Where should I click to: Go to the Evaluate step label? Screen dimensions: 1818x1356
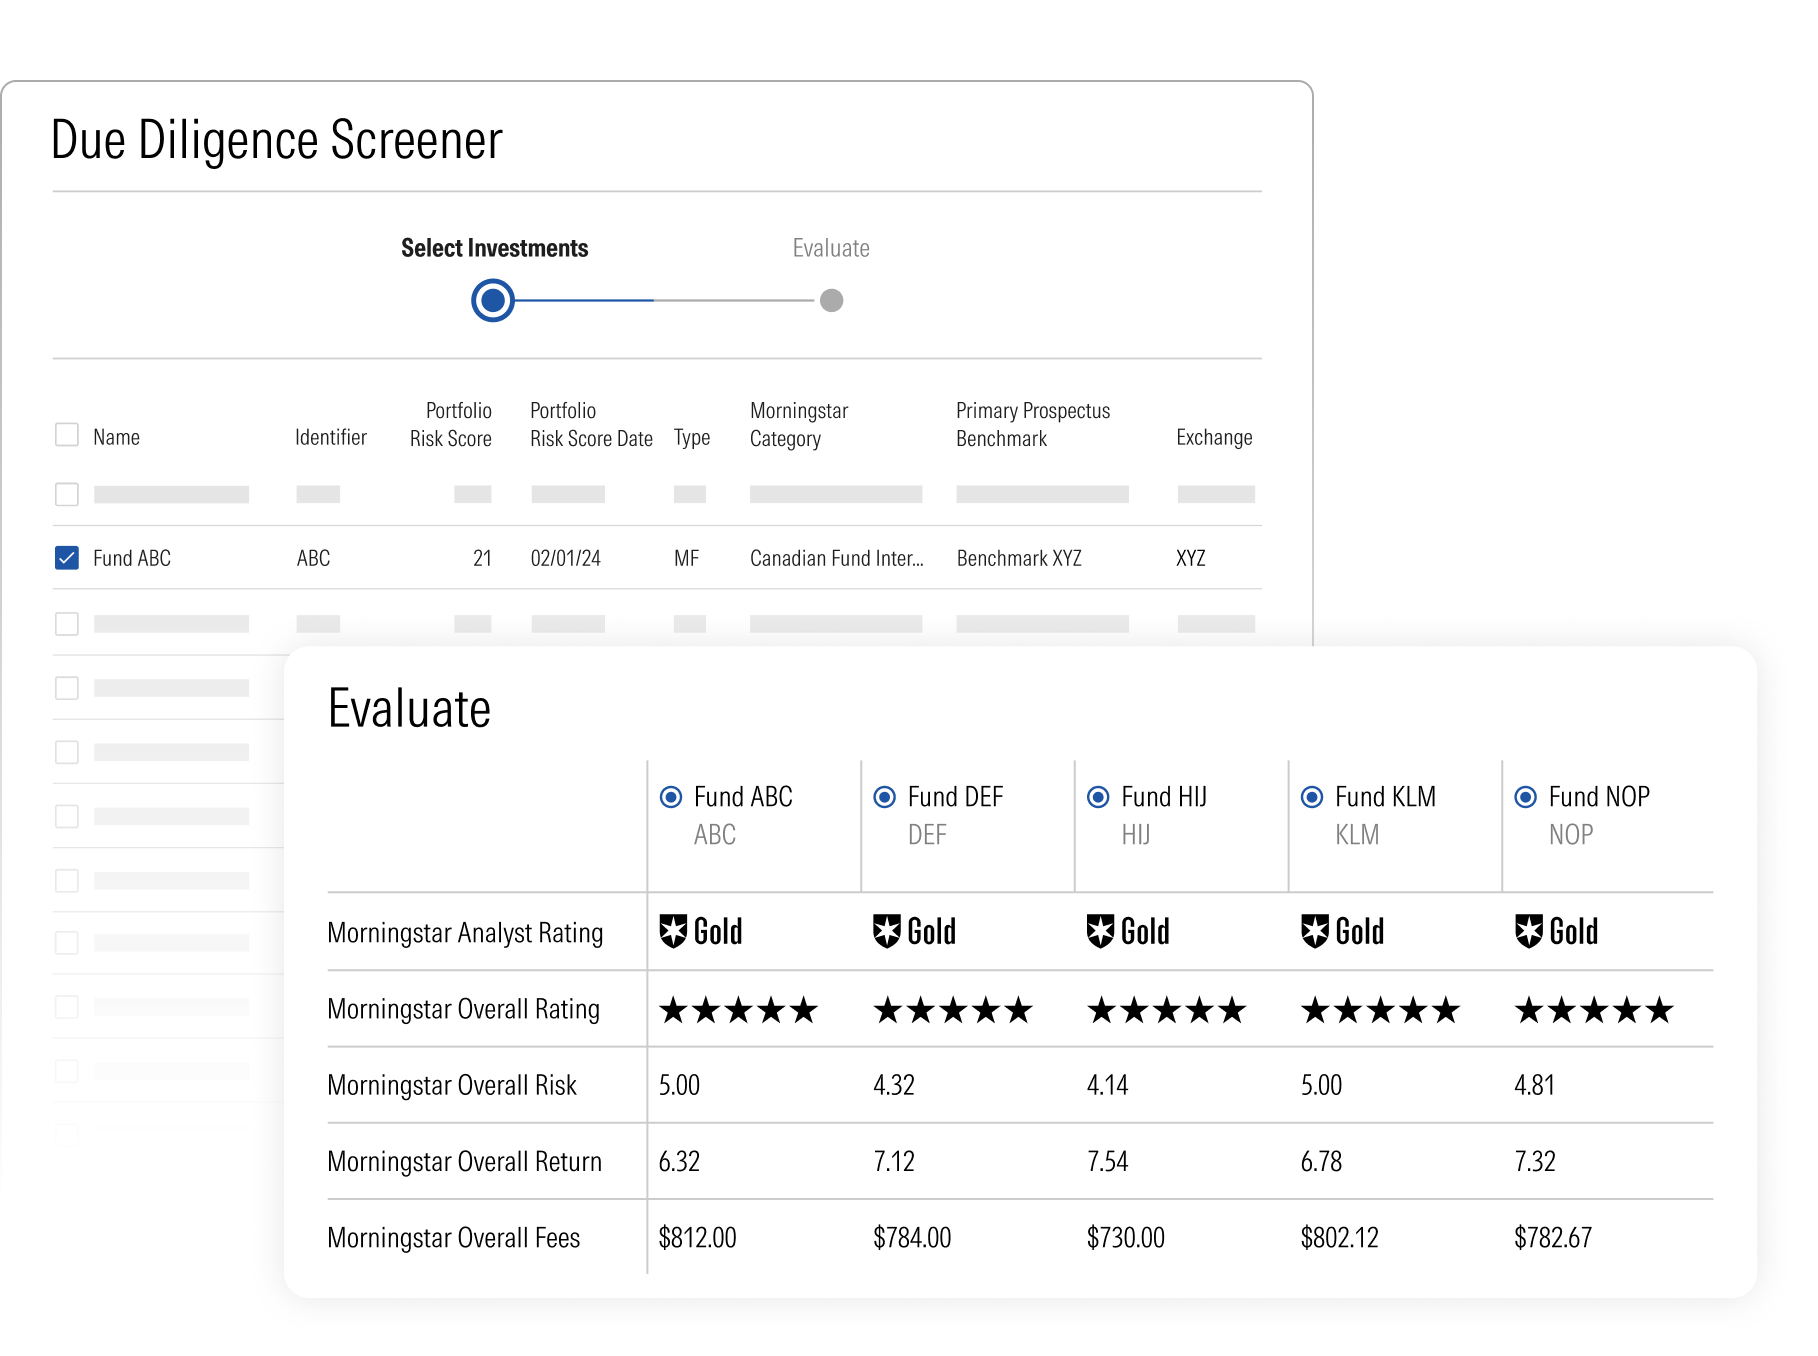pyautogui.click(x=831, y=248)
